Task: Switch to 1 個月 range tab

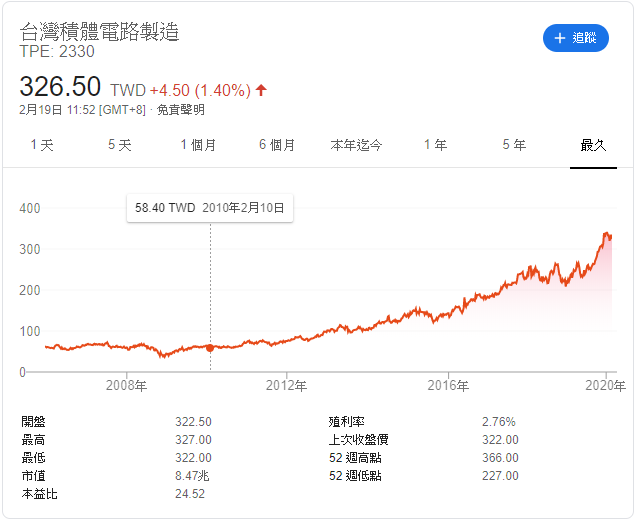Action: (198, 145)
